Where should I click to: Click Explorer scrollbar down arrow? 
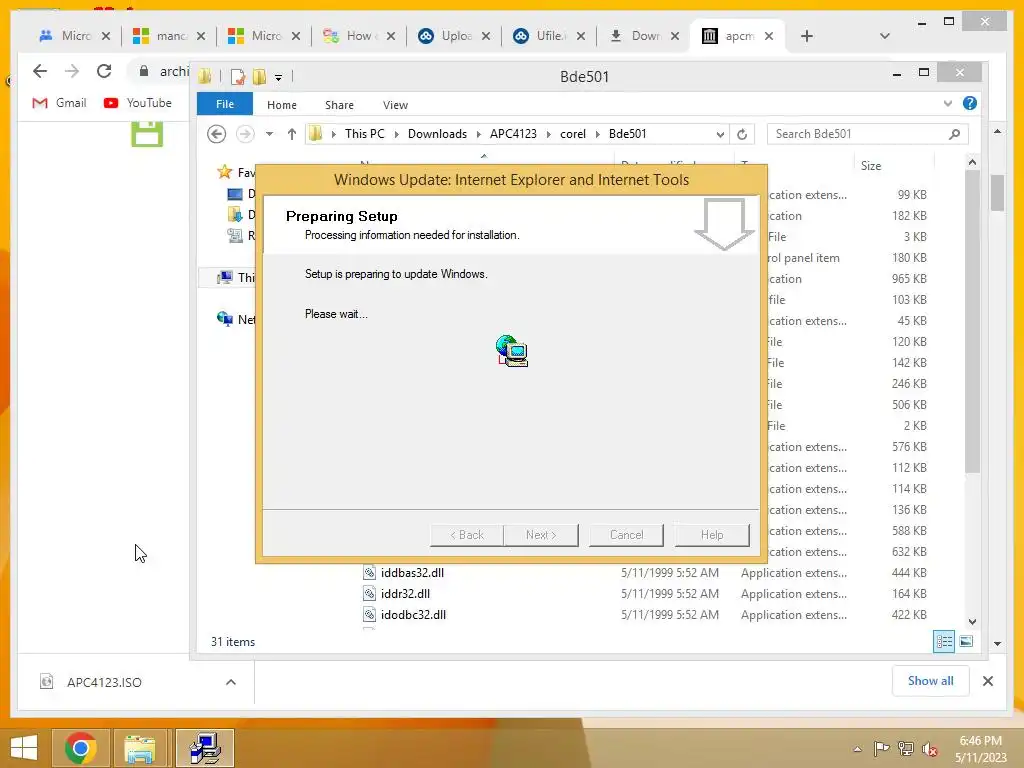[x=972, y=622]
